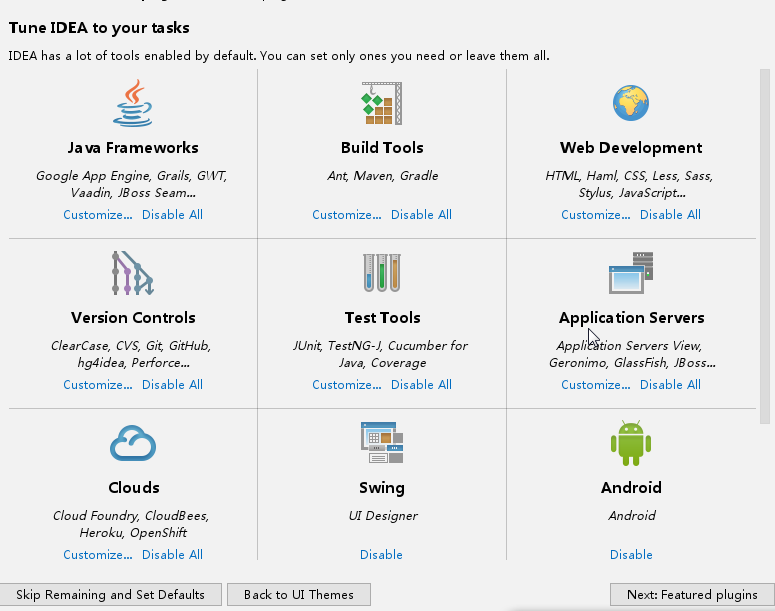Click the Build Tools crane icon
The width and height of the screenshot is (775, 611).
(382, 103)
